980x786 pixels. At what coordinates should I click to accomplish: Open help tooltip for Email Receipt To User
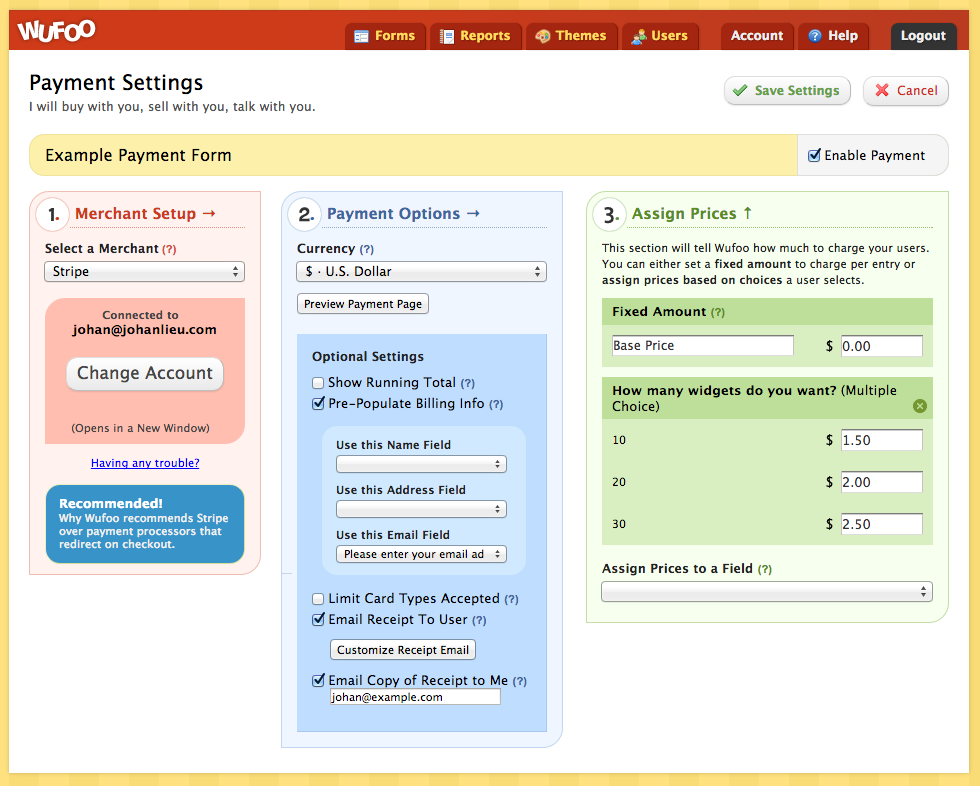(x=479, y=620)
